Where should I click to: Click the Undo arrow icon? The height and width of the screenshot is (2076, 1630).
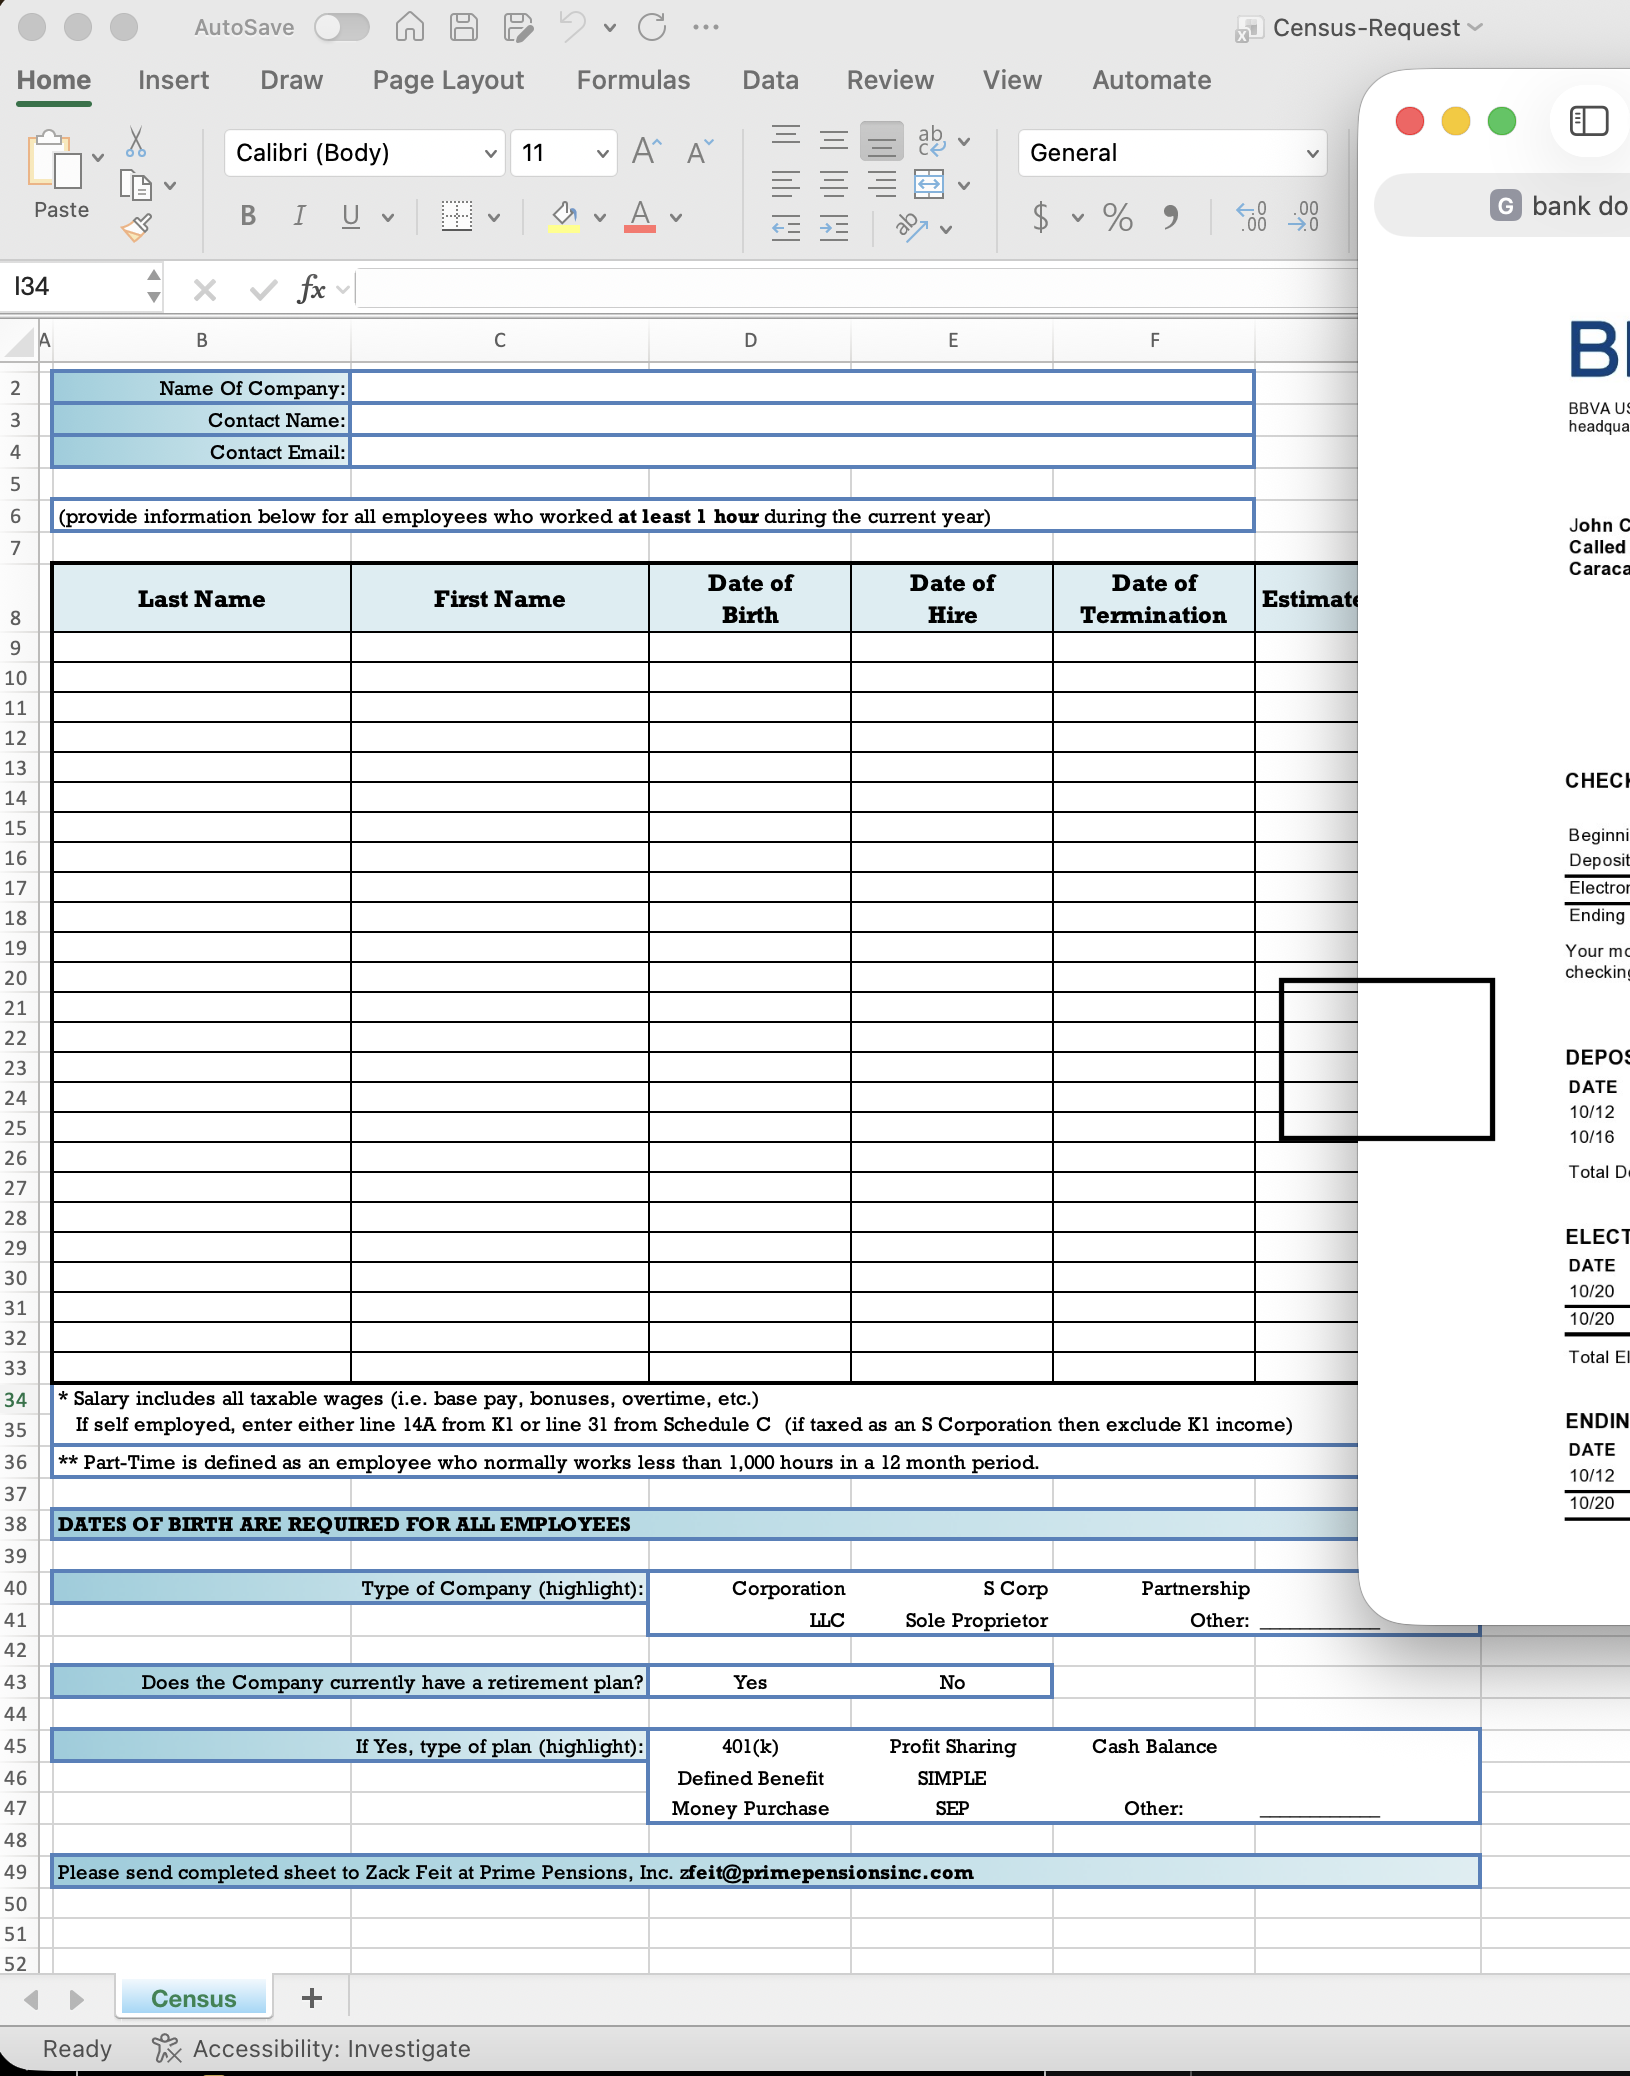(573, 27)
